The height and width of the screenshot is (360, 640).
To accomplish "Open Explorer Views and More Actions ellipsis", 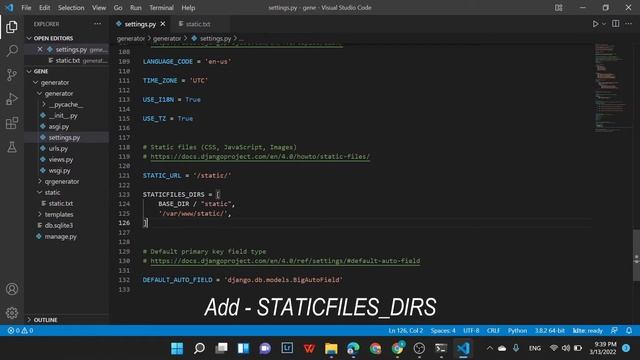I will [x=97, y=24].
